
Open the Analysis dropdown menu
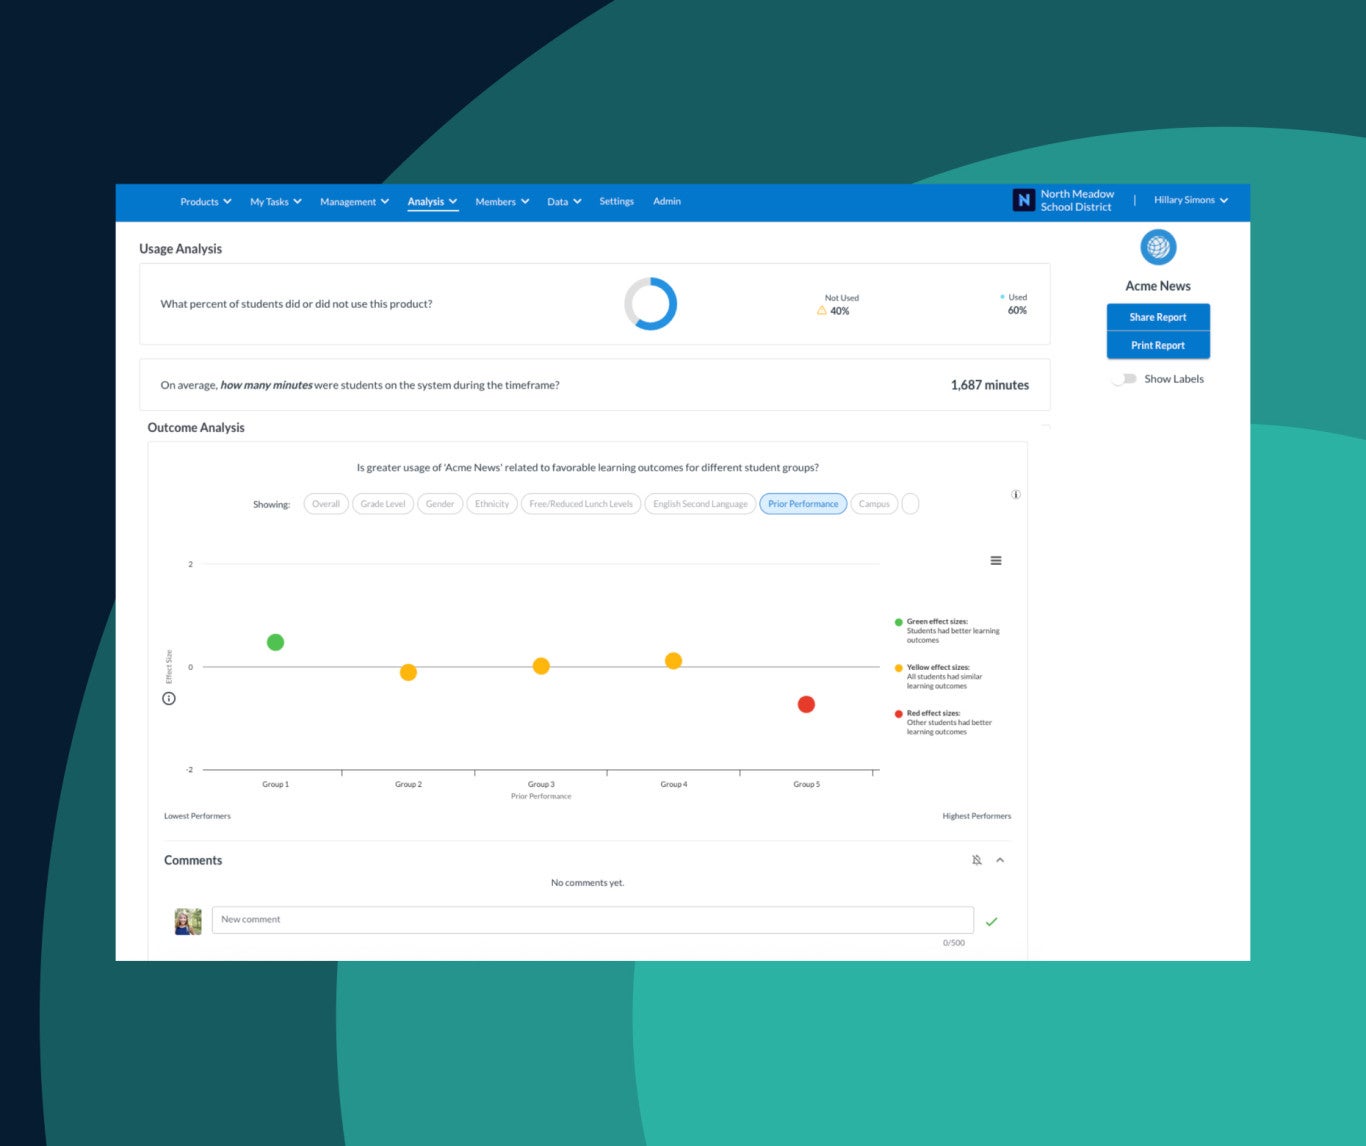click(x=431, y=201)
